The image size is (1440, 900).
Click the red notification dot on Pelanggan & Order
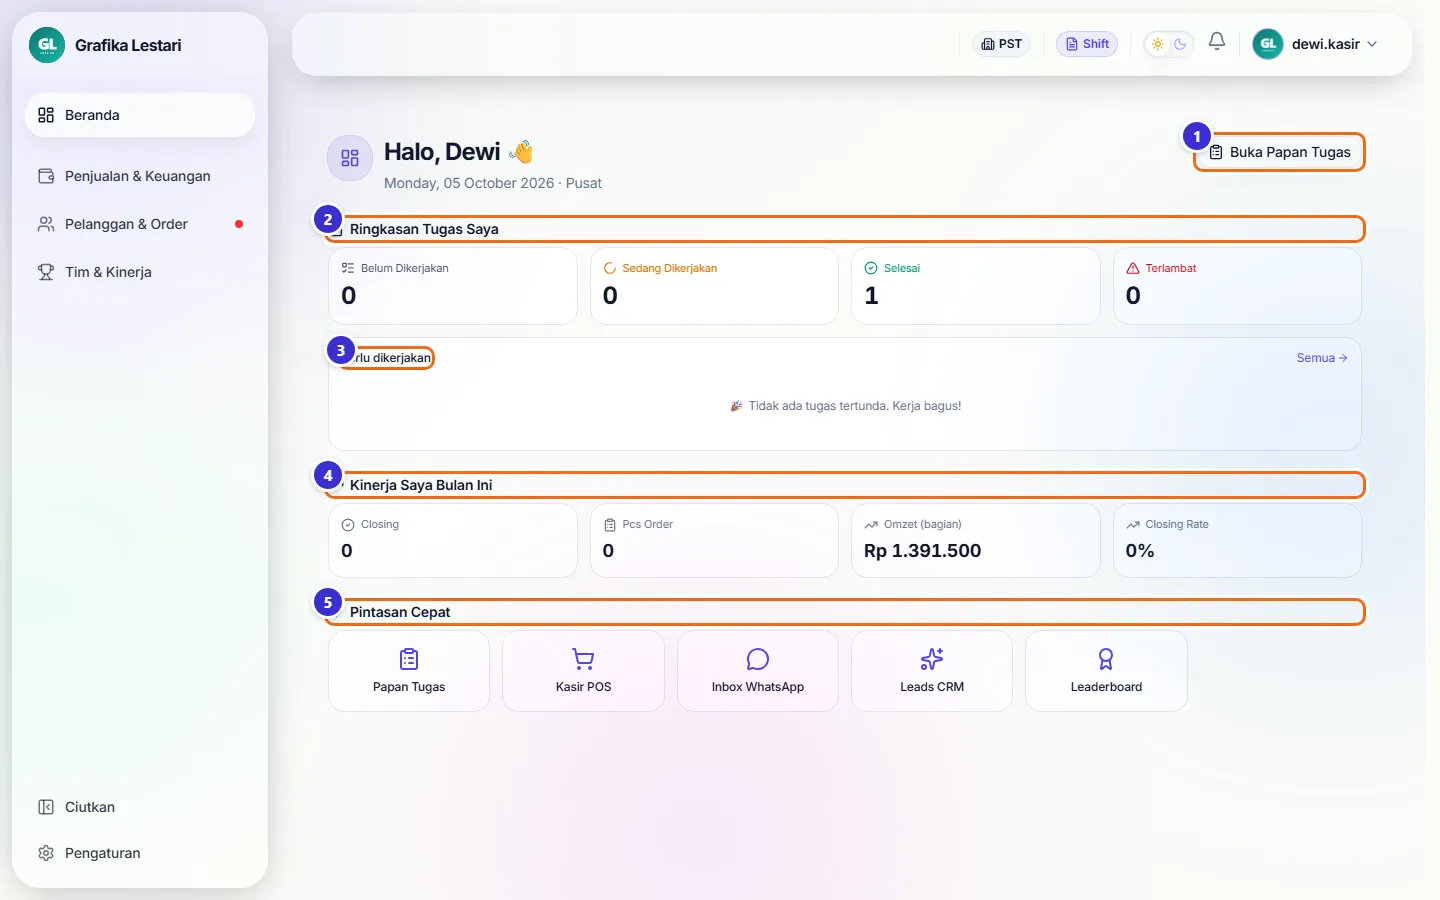point(239,224)
